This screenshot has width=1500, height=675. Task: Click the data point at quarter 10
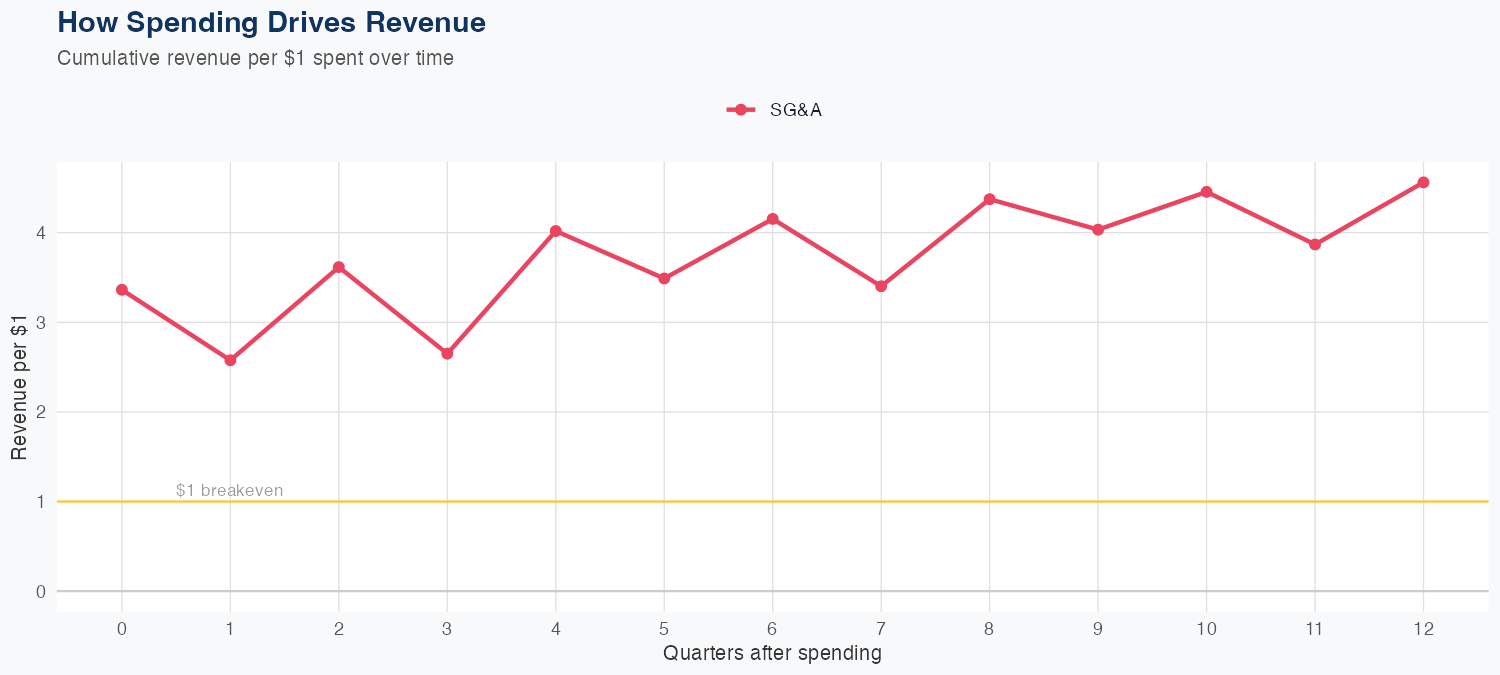pos(1207,192)
